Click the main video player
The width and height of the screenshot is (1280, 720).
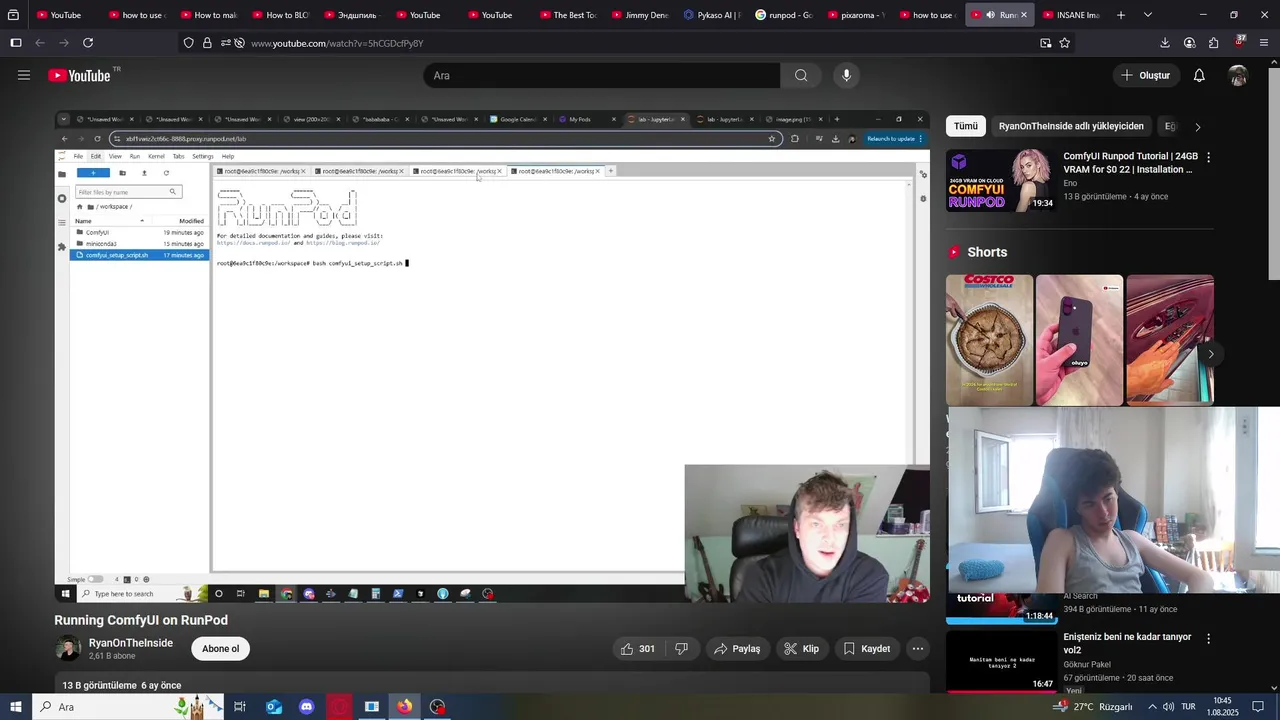click(492, 357)
